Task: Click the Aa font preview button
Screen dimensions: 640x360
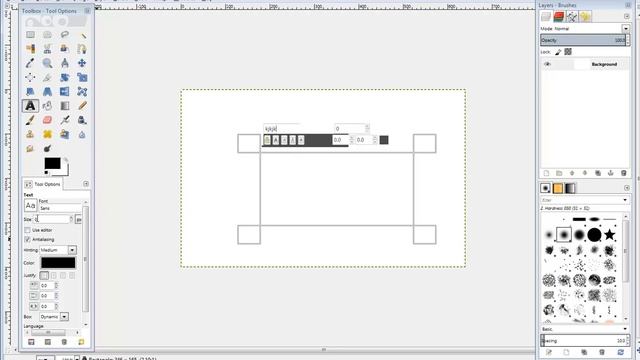Action: click(x=30, y=206)
